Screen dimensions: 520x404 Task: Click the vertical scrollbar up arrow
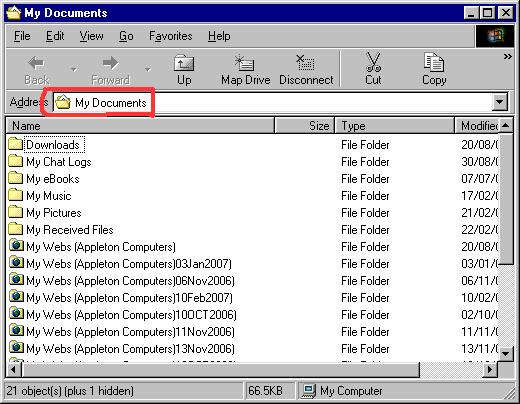(506, 126)
